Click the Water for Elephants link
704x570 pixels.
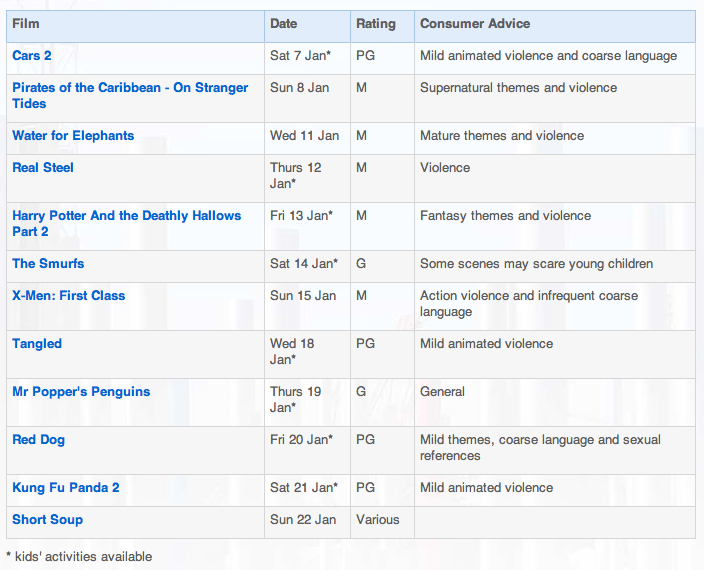tap(73, 136)
